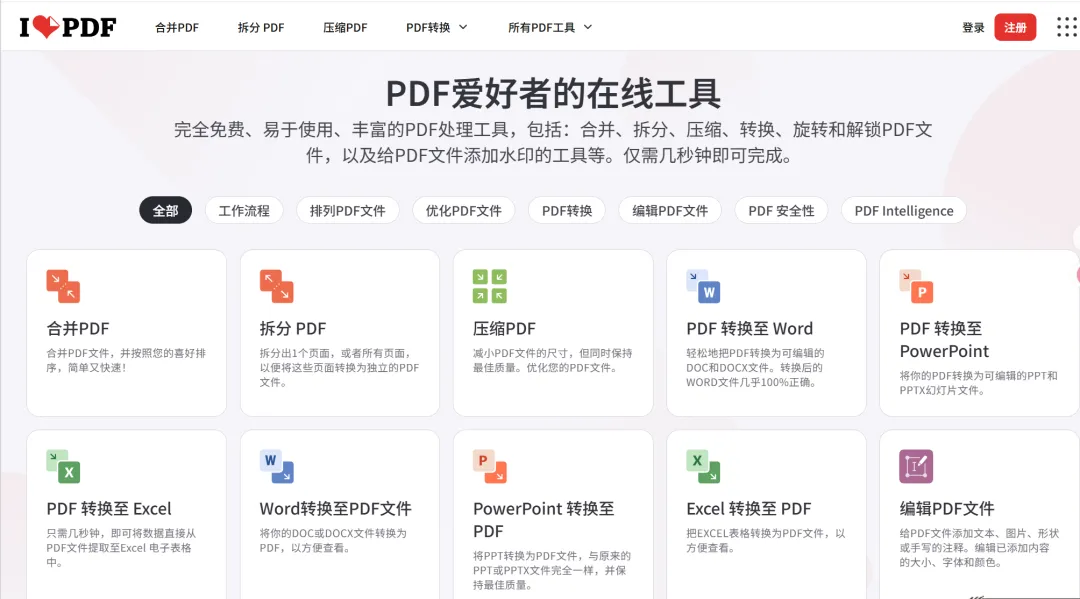This screenshot has width=1080, height=599.
Task: Open the 编辑PDF文件 card title
Action: [947, 509]
